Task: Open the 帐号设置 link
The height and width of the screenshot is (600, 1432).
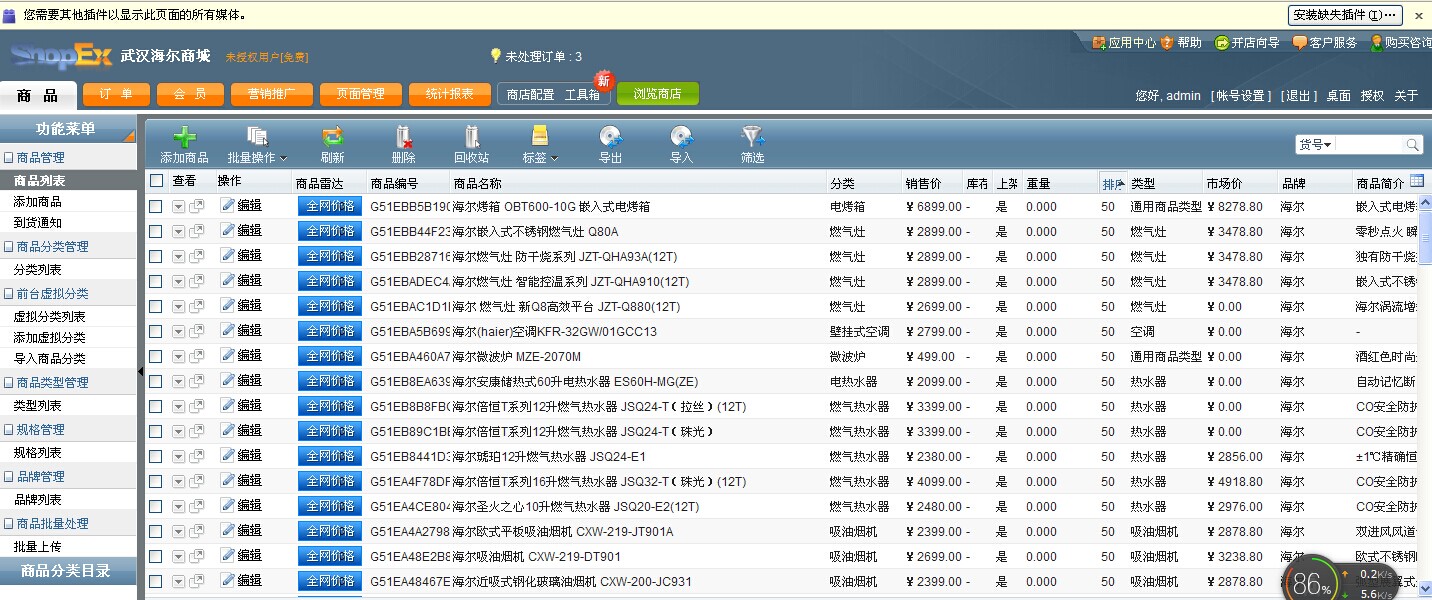Action: [1241, 96]
